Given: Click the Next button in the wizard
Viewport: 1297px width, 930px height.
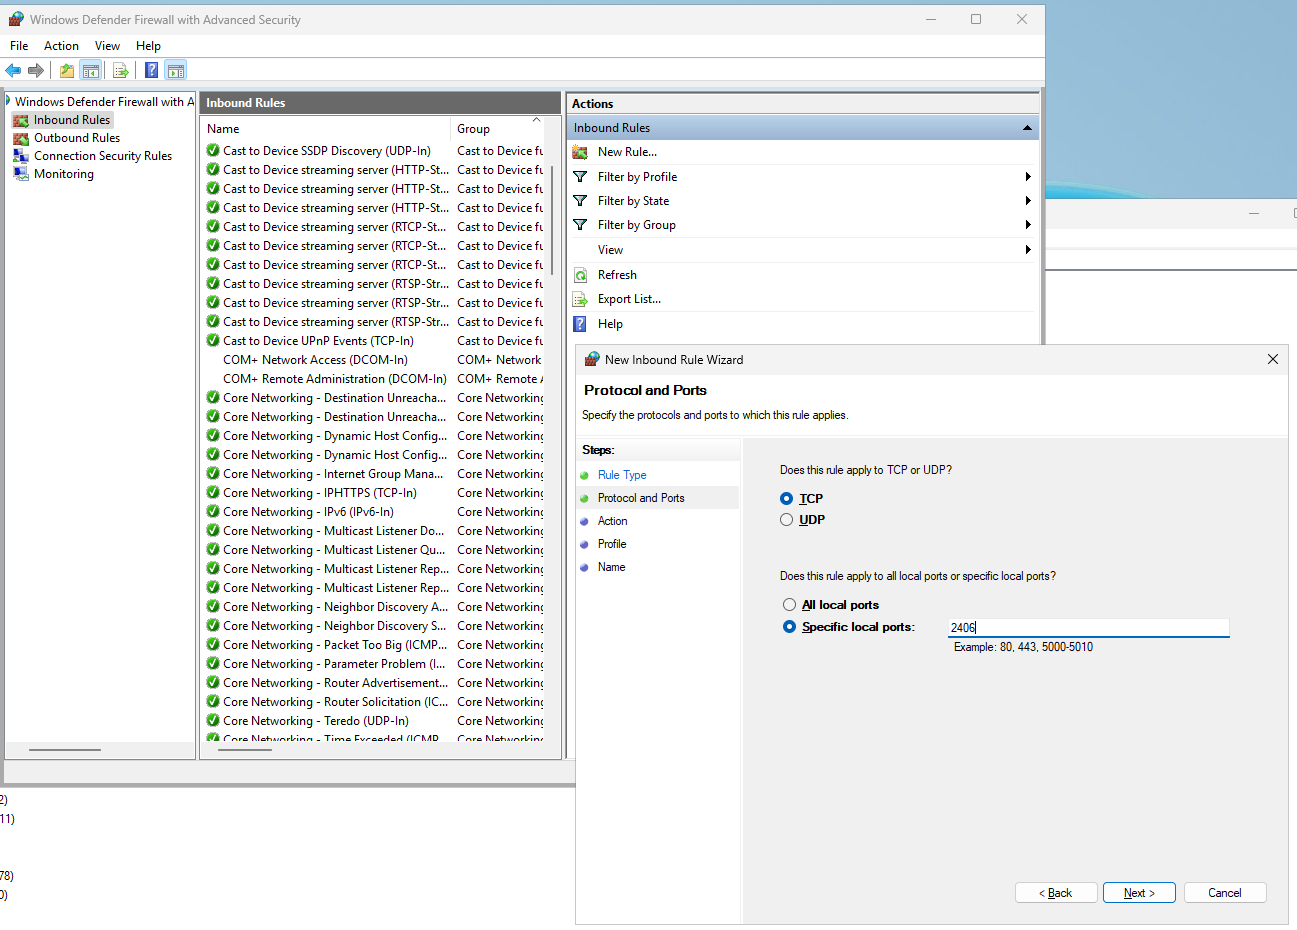Looking at the screenshot, I should (1139, 893).
